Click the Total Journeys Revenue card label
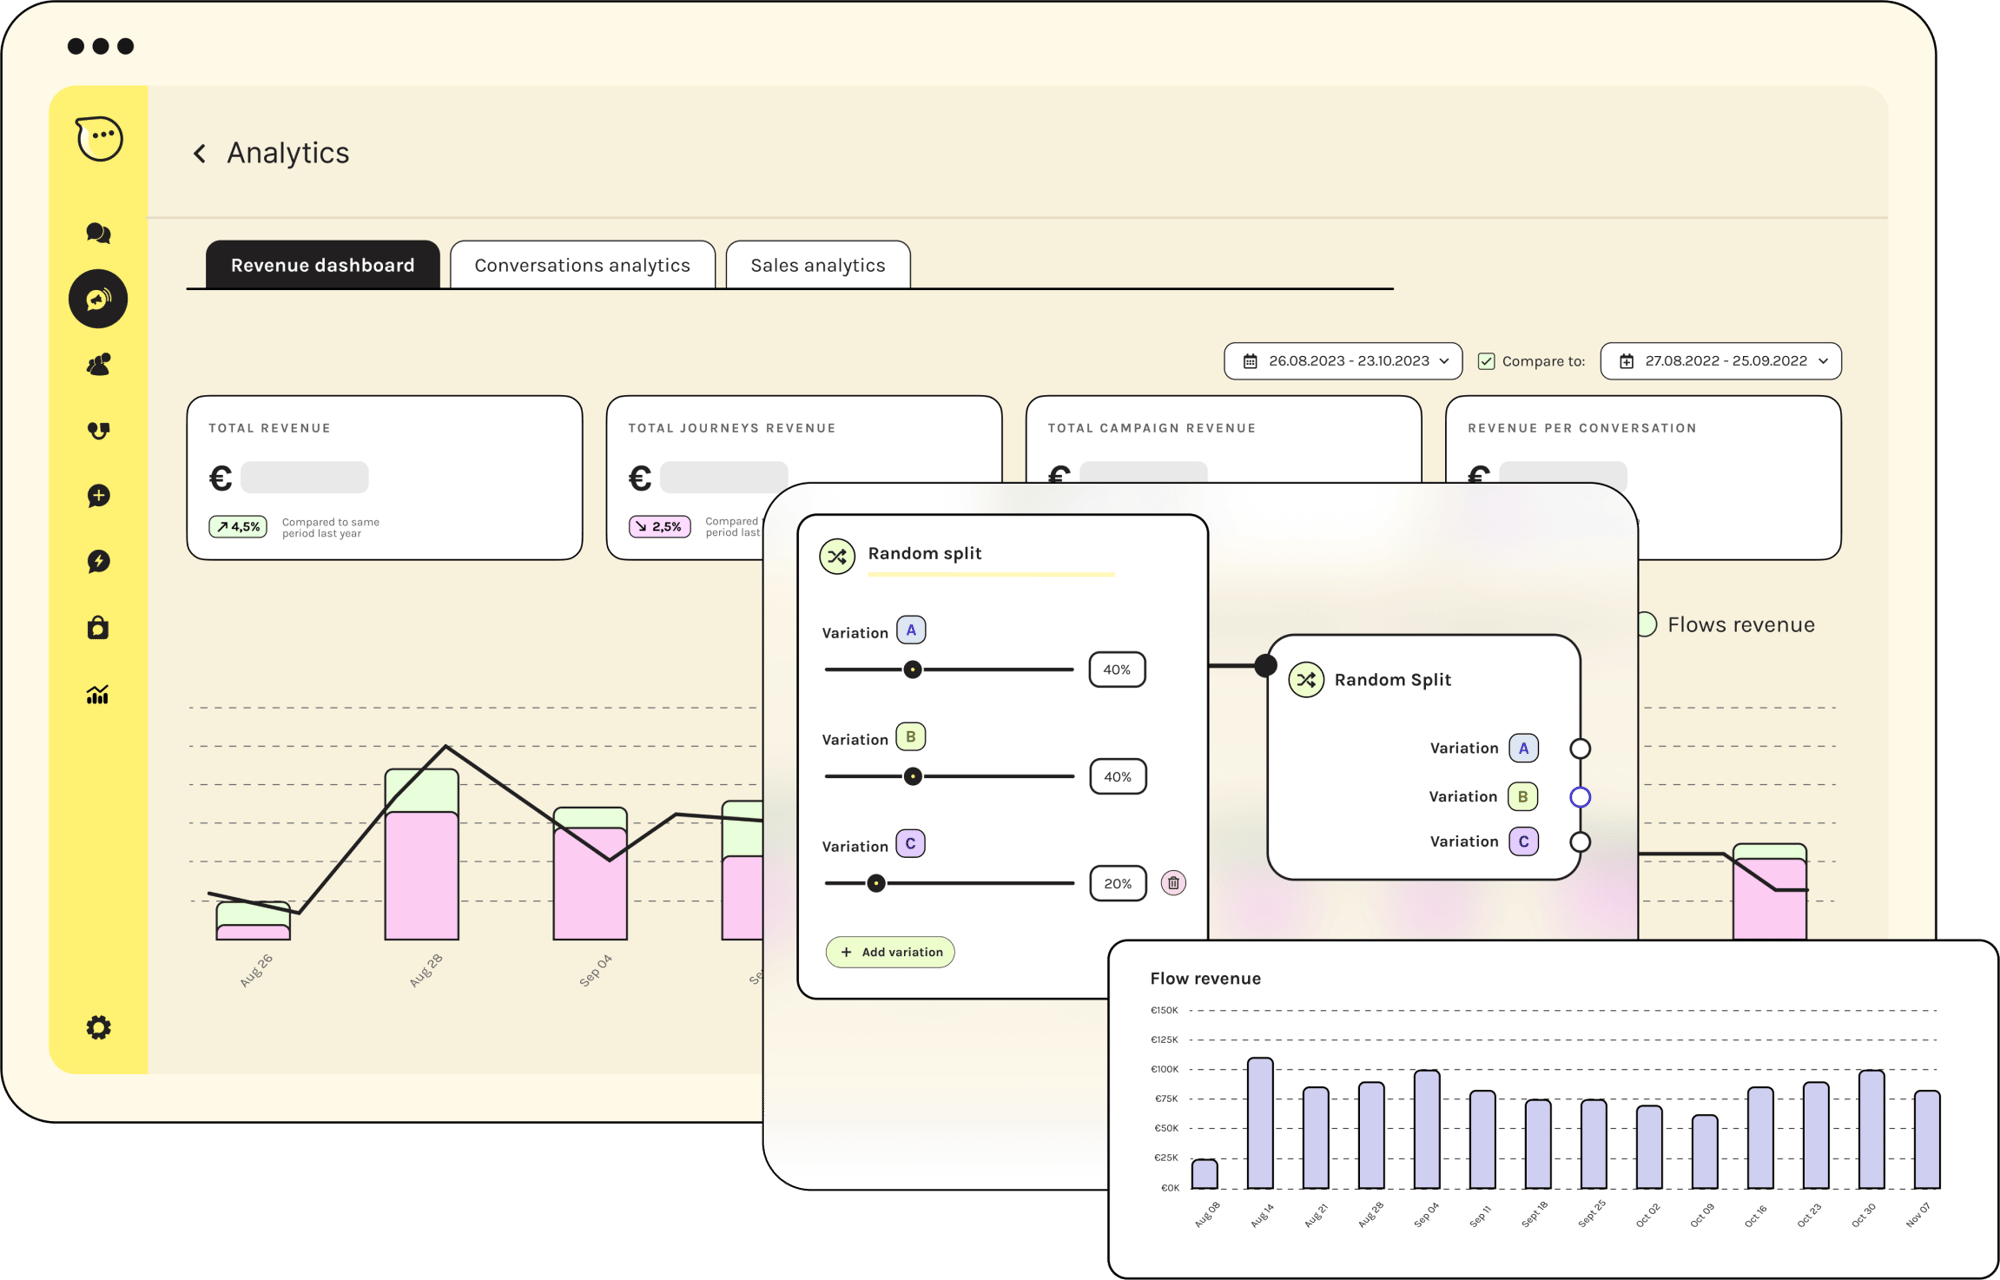 (x=731, y=428)
